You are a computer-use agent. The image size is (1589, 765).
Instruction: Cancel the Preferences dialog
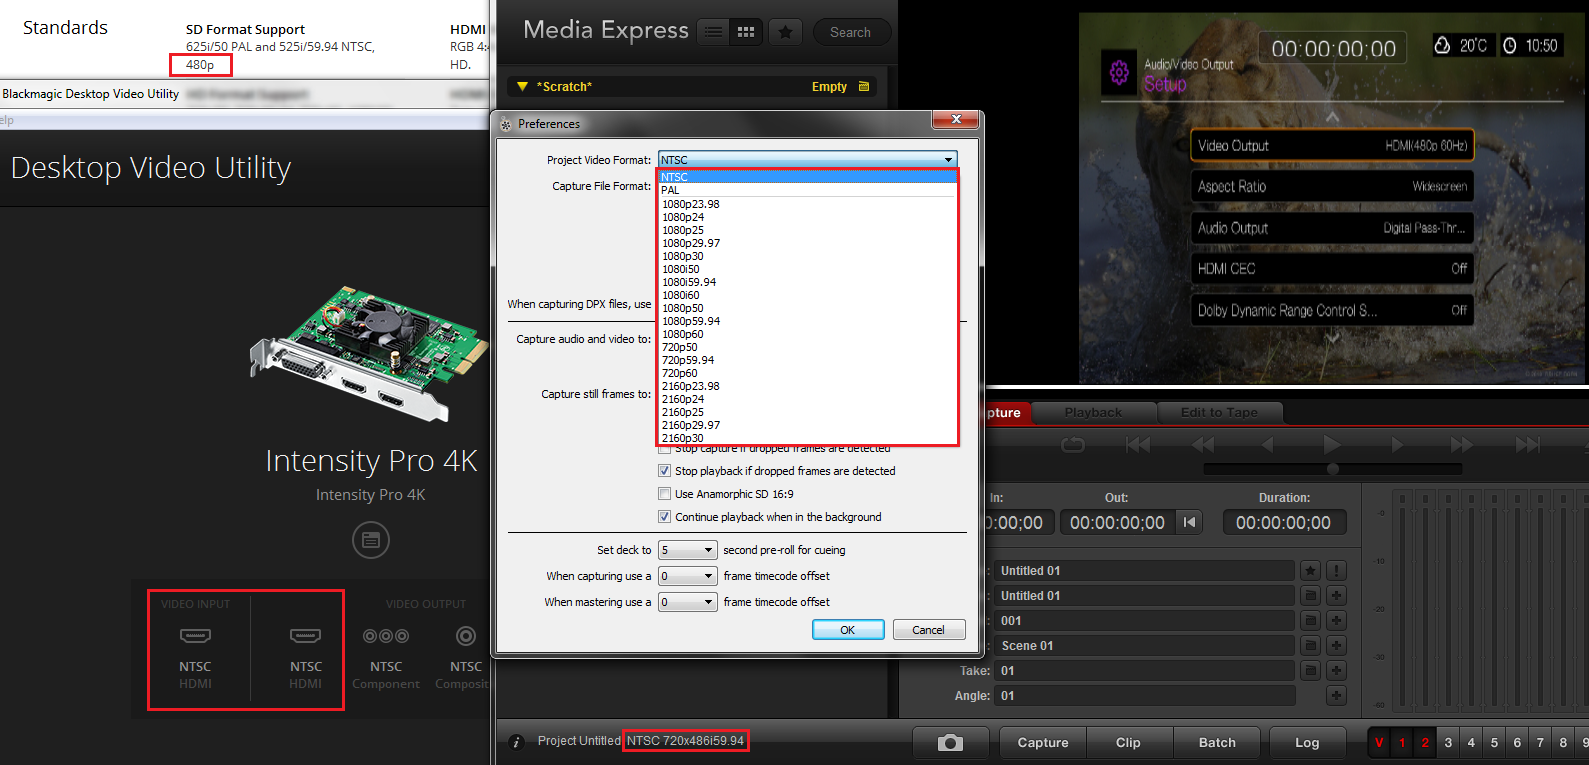click(928, 630)
